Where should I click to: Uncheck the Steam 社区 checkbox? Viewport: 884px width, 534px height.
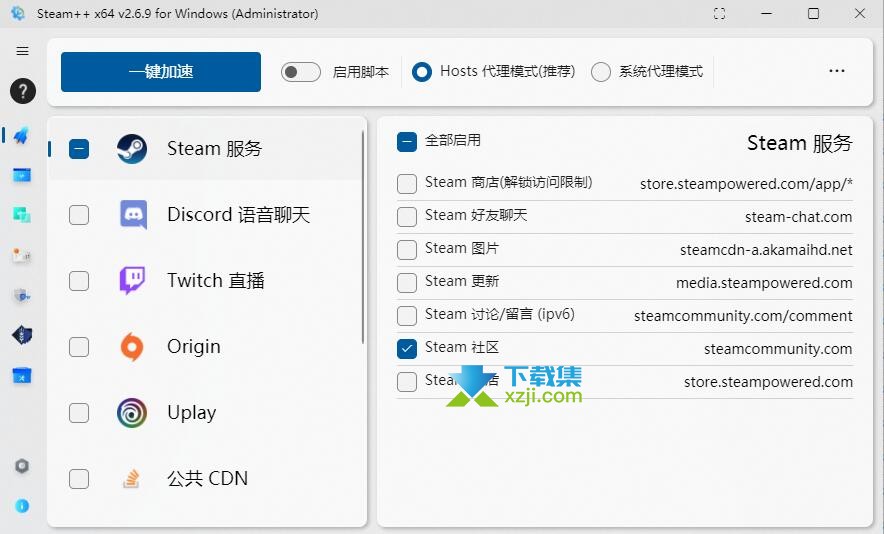click(406, 349)
